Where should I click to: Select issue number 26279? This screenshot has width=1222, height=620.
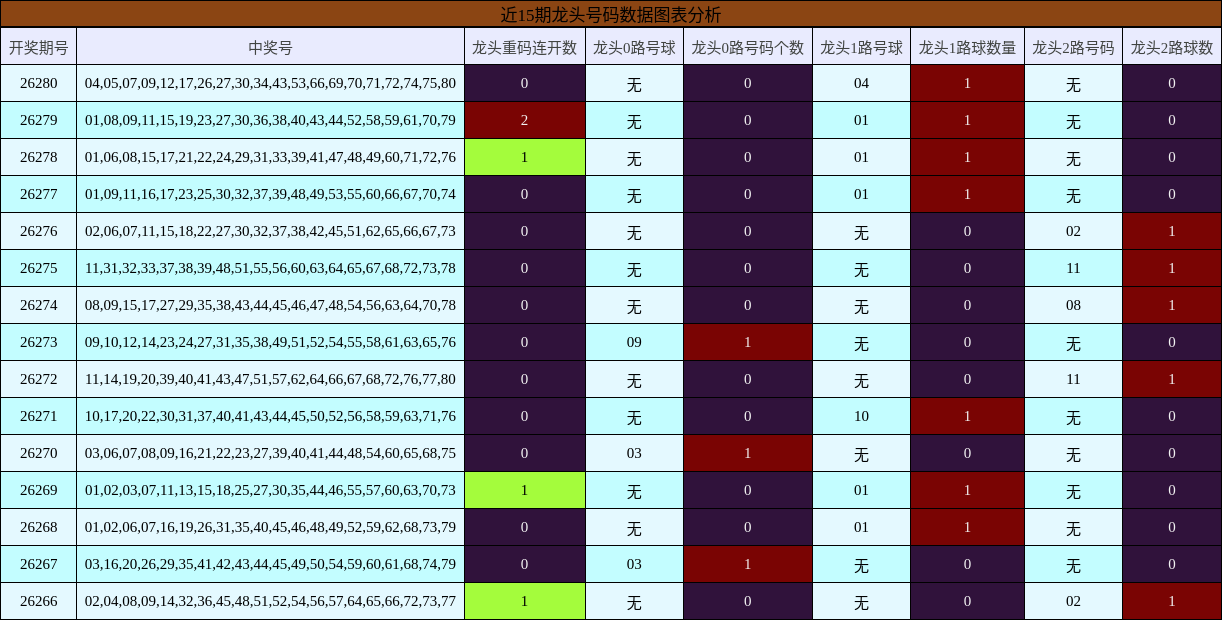38,120
